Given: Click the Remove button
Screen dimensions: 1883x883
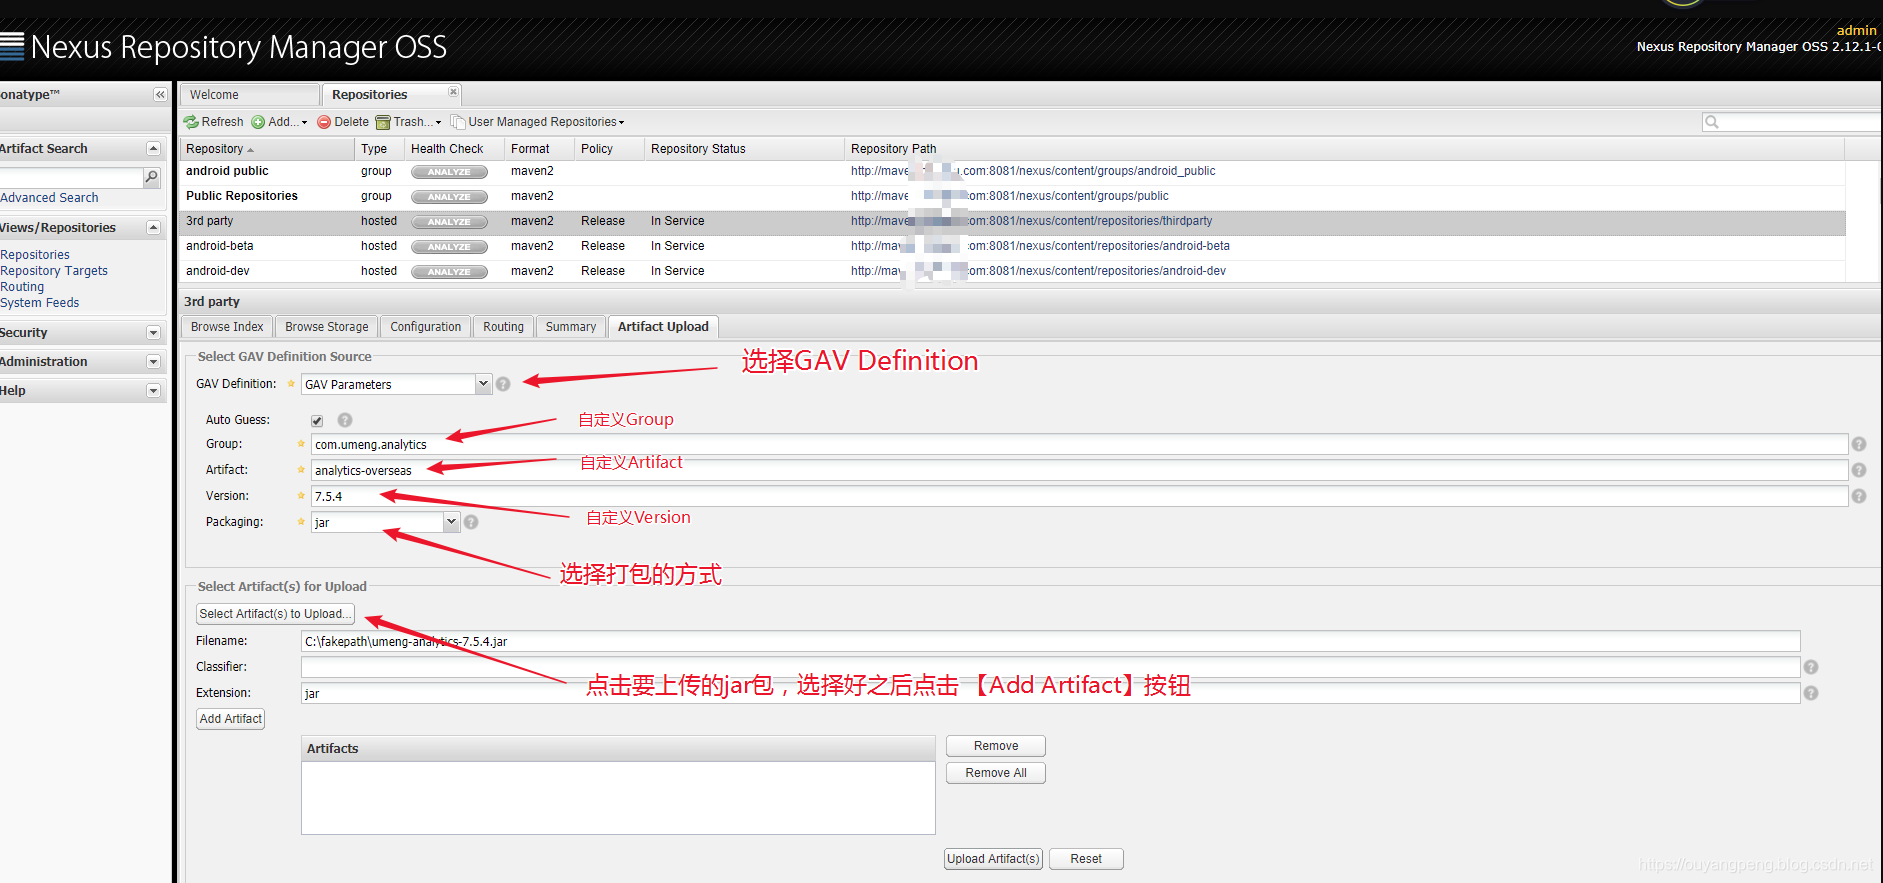Looking at the screenshot, I should click(x=996, y=746).
